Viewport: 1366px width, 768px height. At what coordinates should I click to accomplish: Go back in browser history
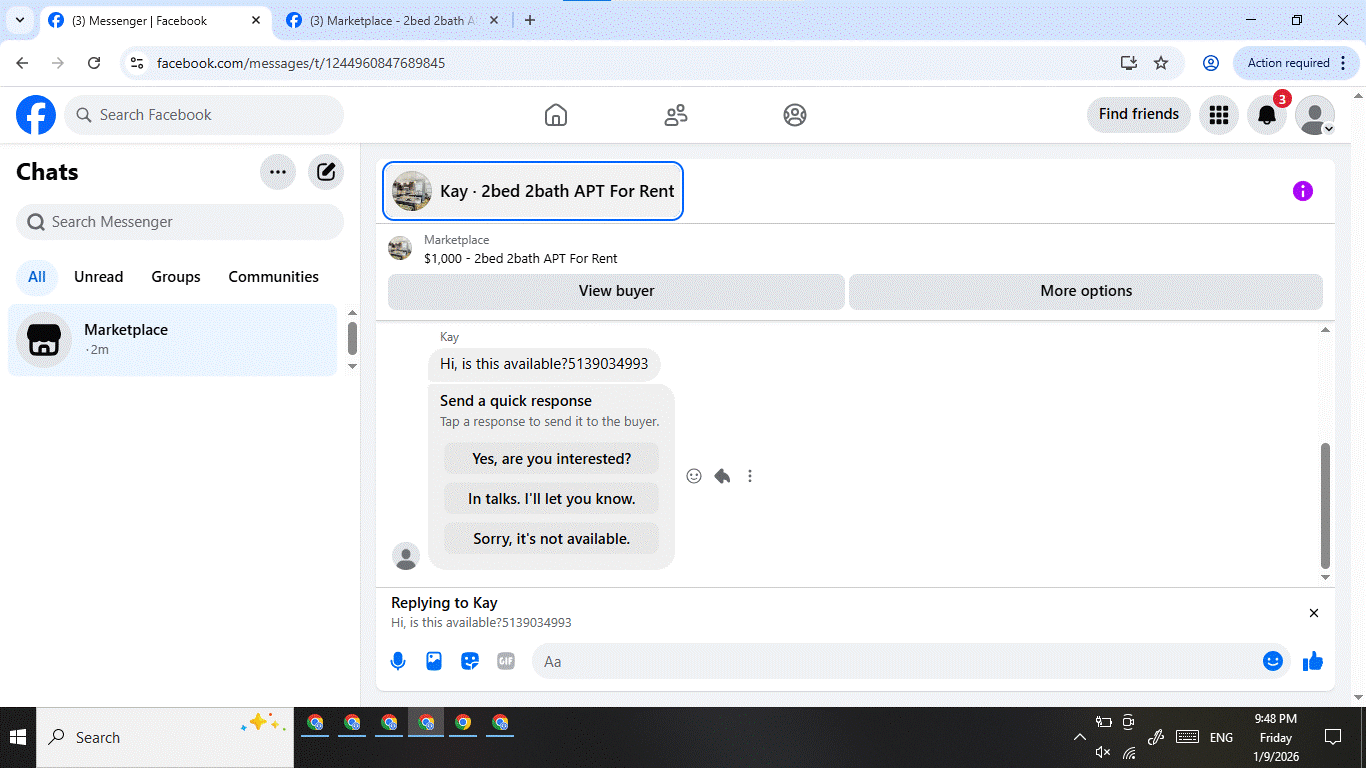click(x=22, y=63)
